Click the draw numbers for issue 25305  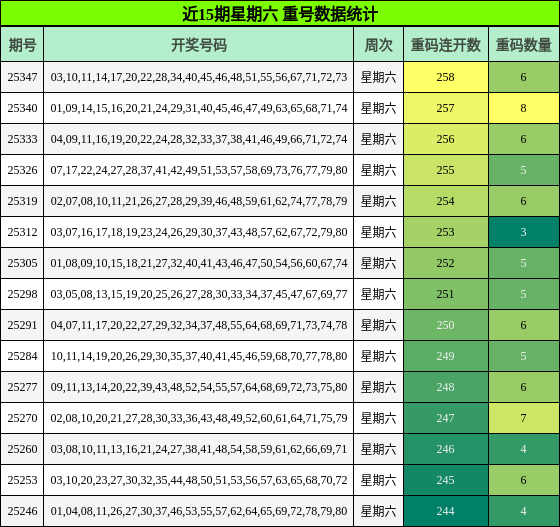tap(199, 263)
